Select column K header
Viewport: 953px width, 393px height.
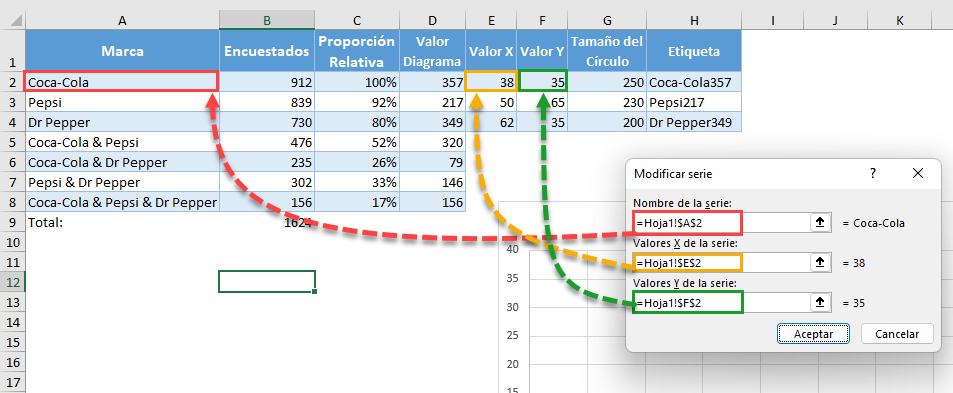[x=900, y=21]
